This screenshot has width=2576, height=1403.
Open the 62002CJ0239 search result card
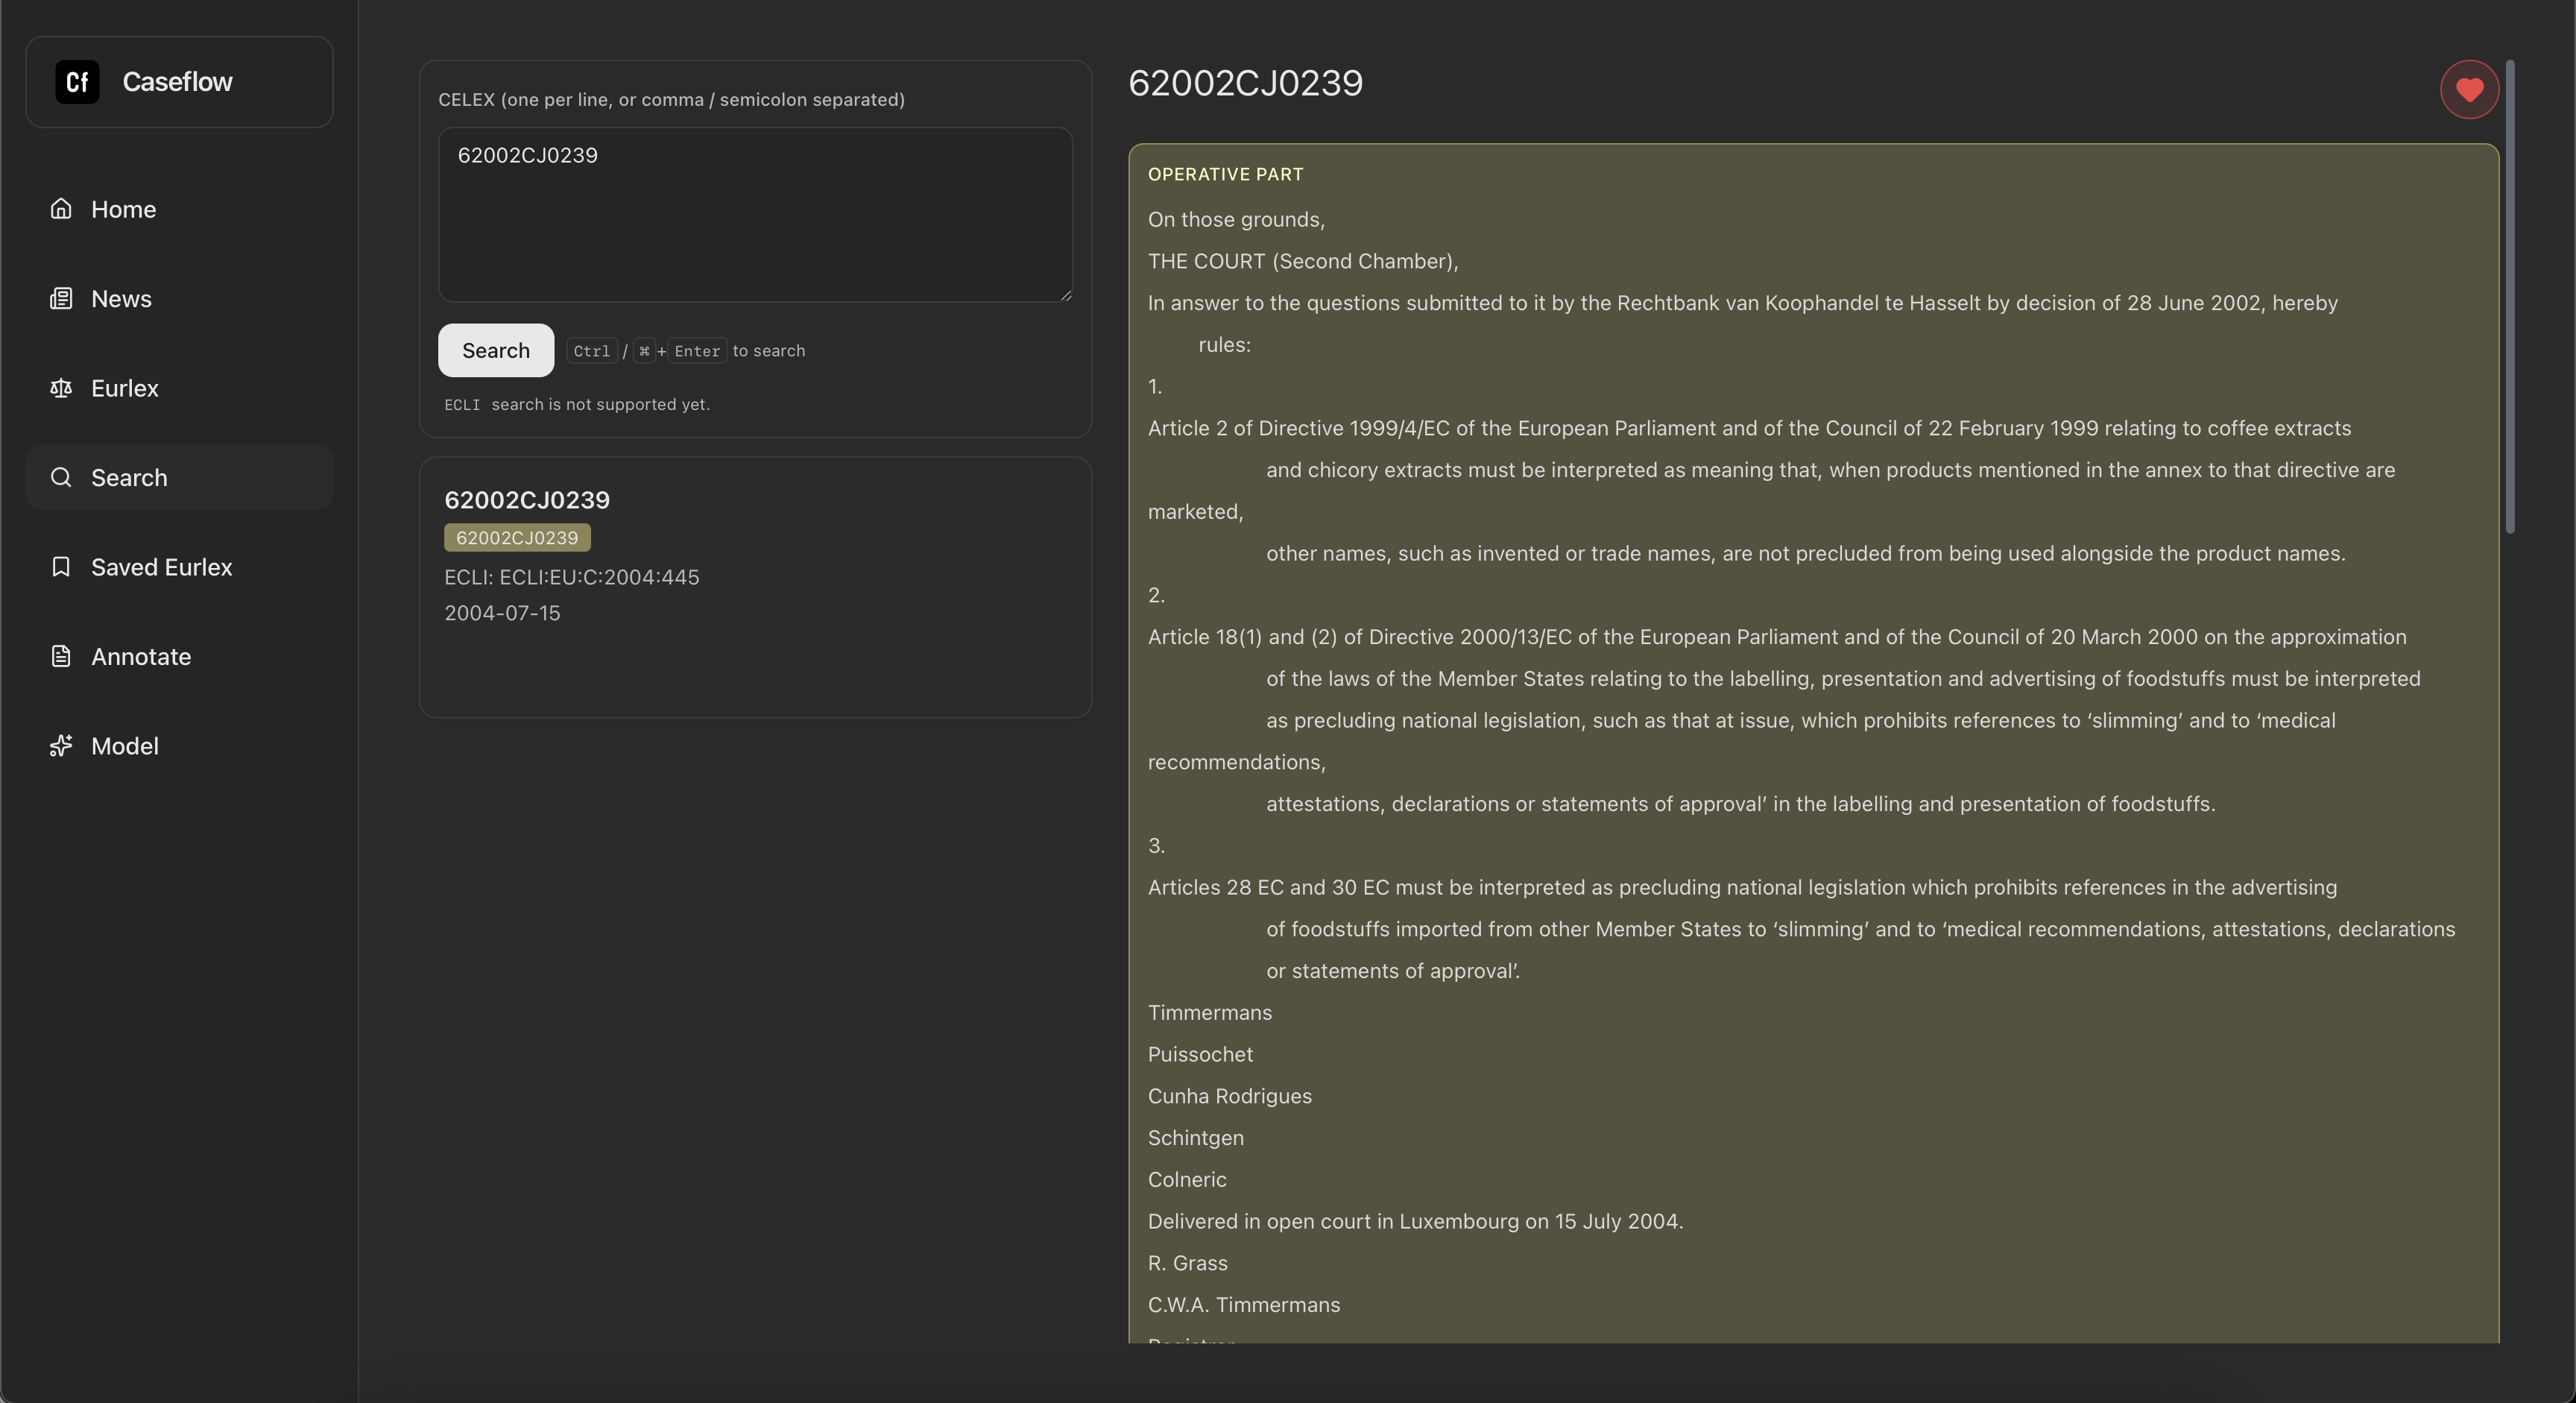click(755, 587)
